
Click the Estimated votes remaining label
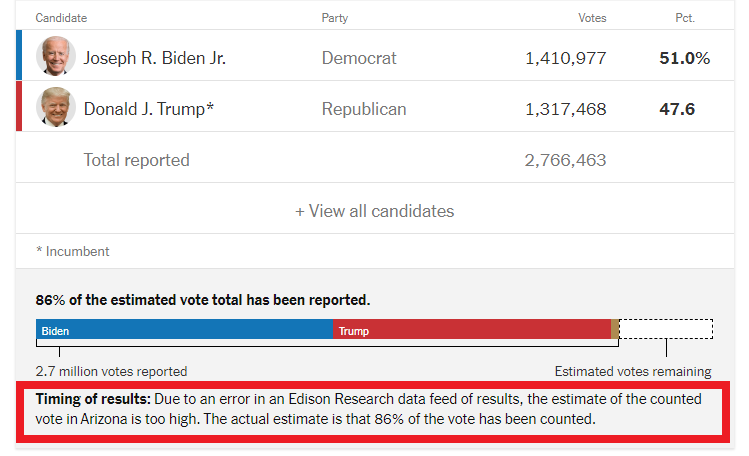point(633,371)
